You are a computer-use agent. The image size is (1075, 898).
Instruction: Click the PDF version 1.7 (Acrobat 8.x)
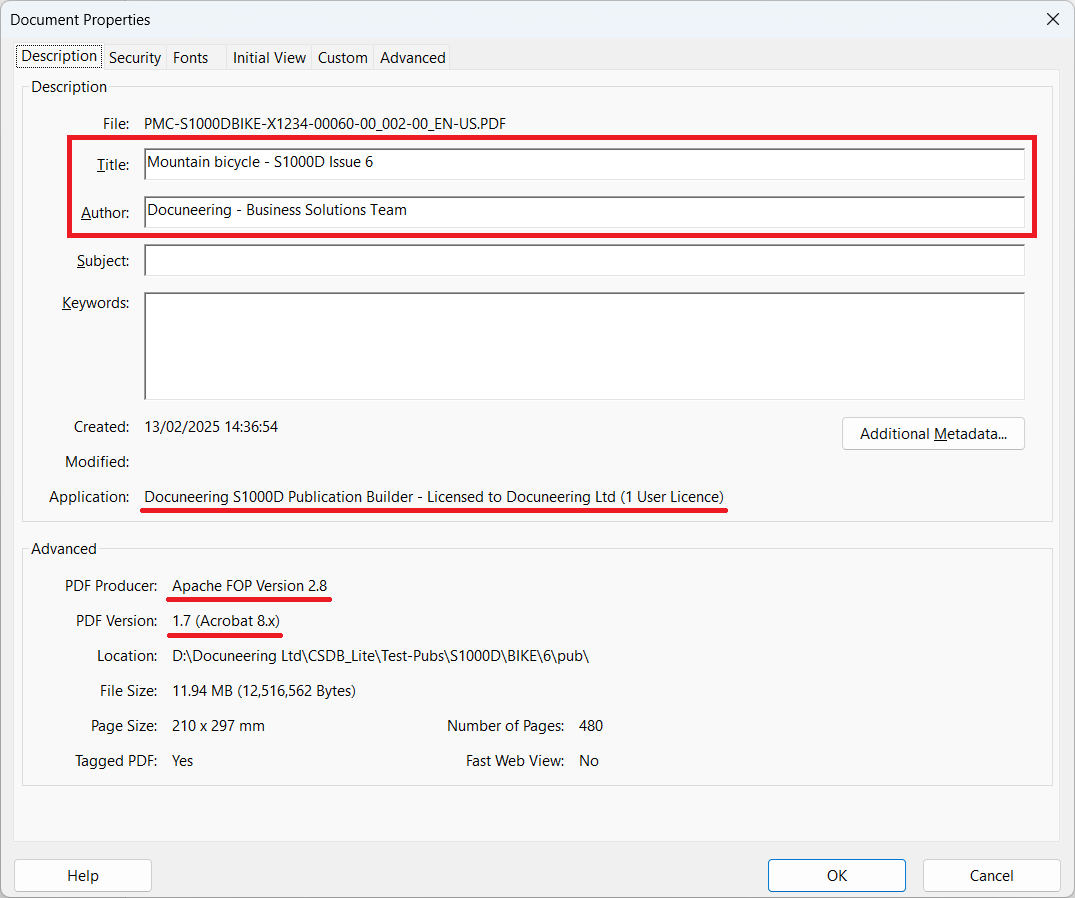tap(226, 621)
